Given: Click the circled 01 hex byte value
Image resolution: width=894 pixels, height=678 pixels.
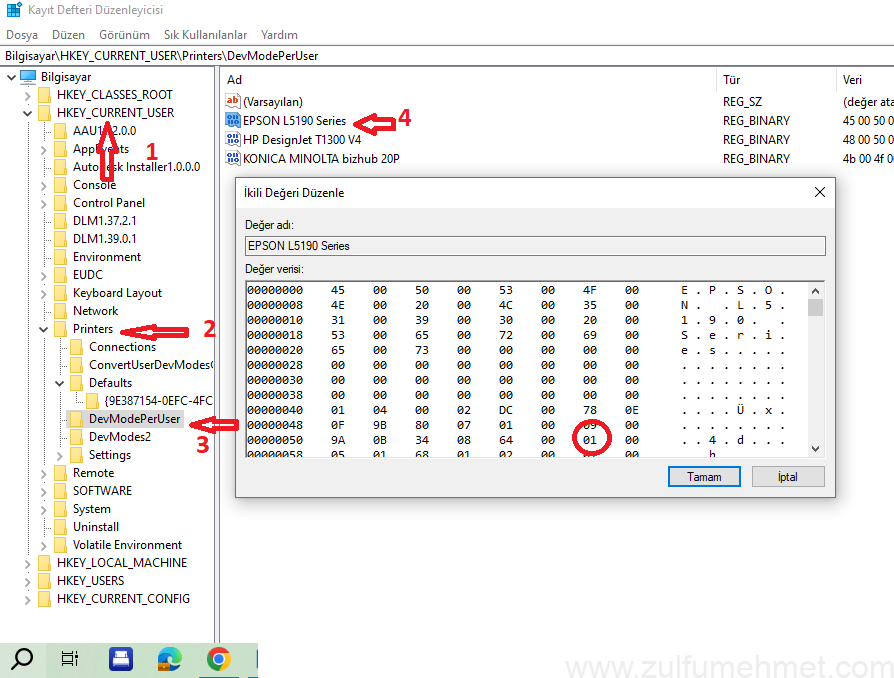Looking at the screenshot, I should coord(589,440).
